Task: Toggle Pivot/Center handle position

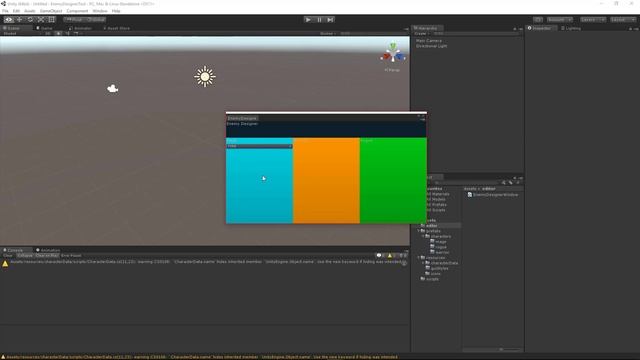Action: tap(74, 20)
